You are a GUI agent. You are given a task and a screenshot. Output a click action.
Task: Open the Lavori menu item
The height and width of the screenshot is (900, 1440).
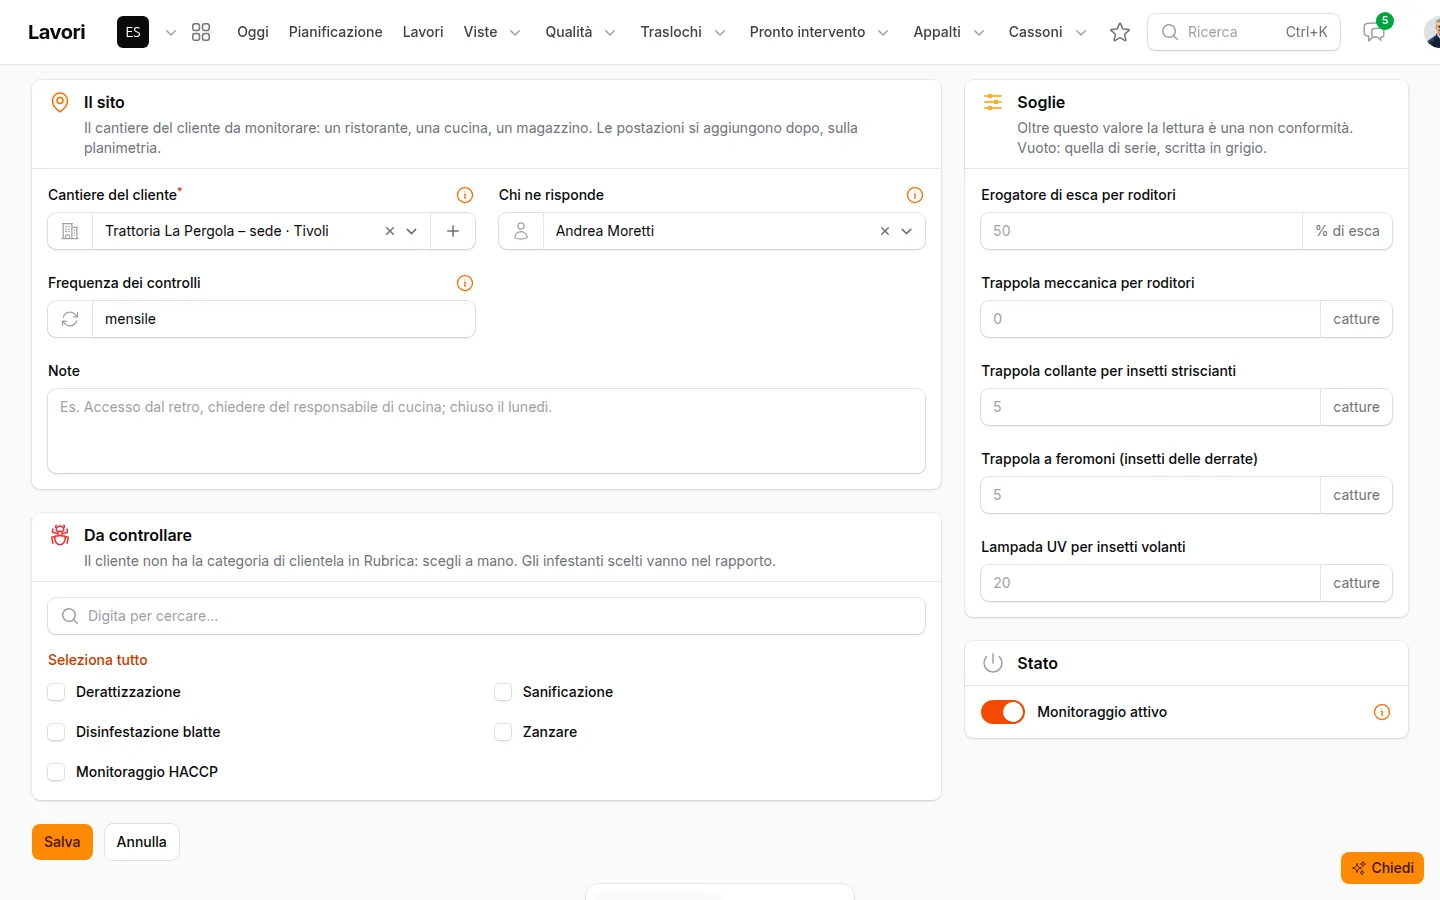tap(423, 32)
